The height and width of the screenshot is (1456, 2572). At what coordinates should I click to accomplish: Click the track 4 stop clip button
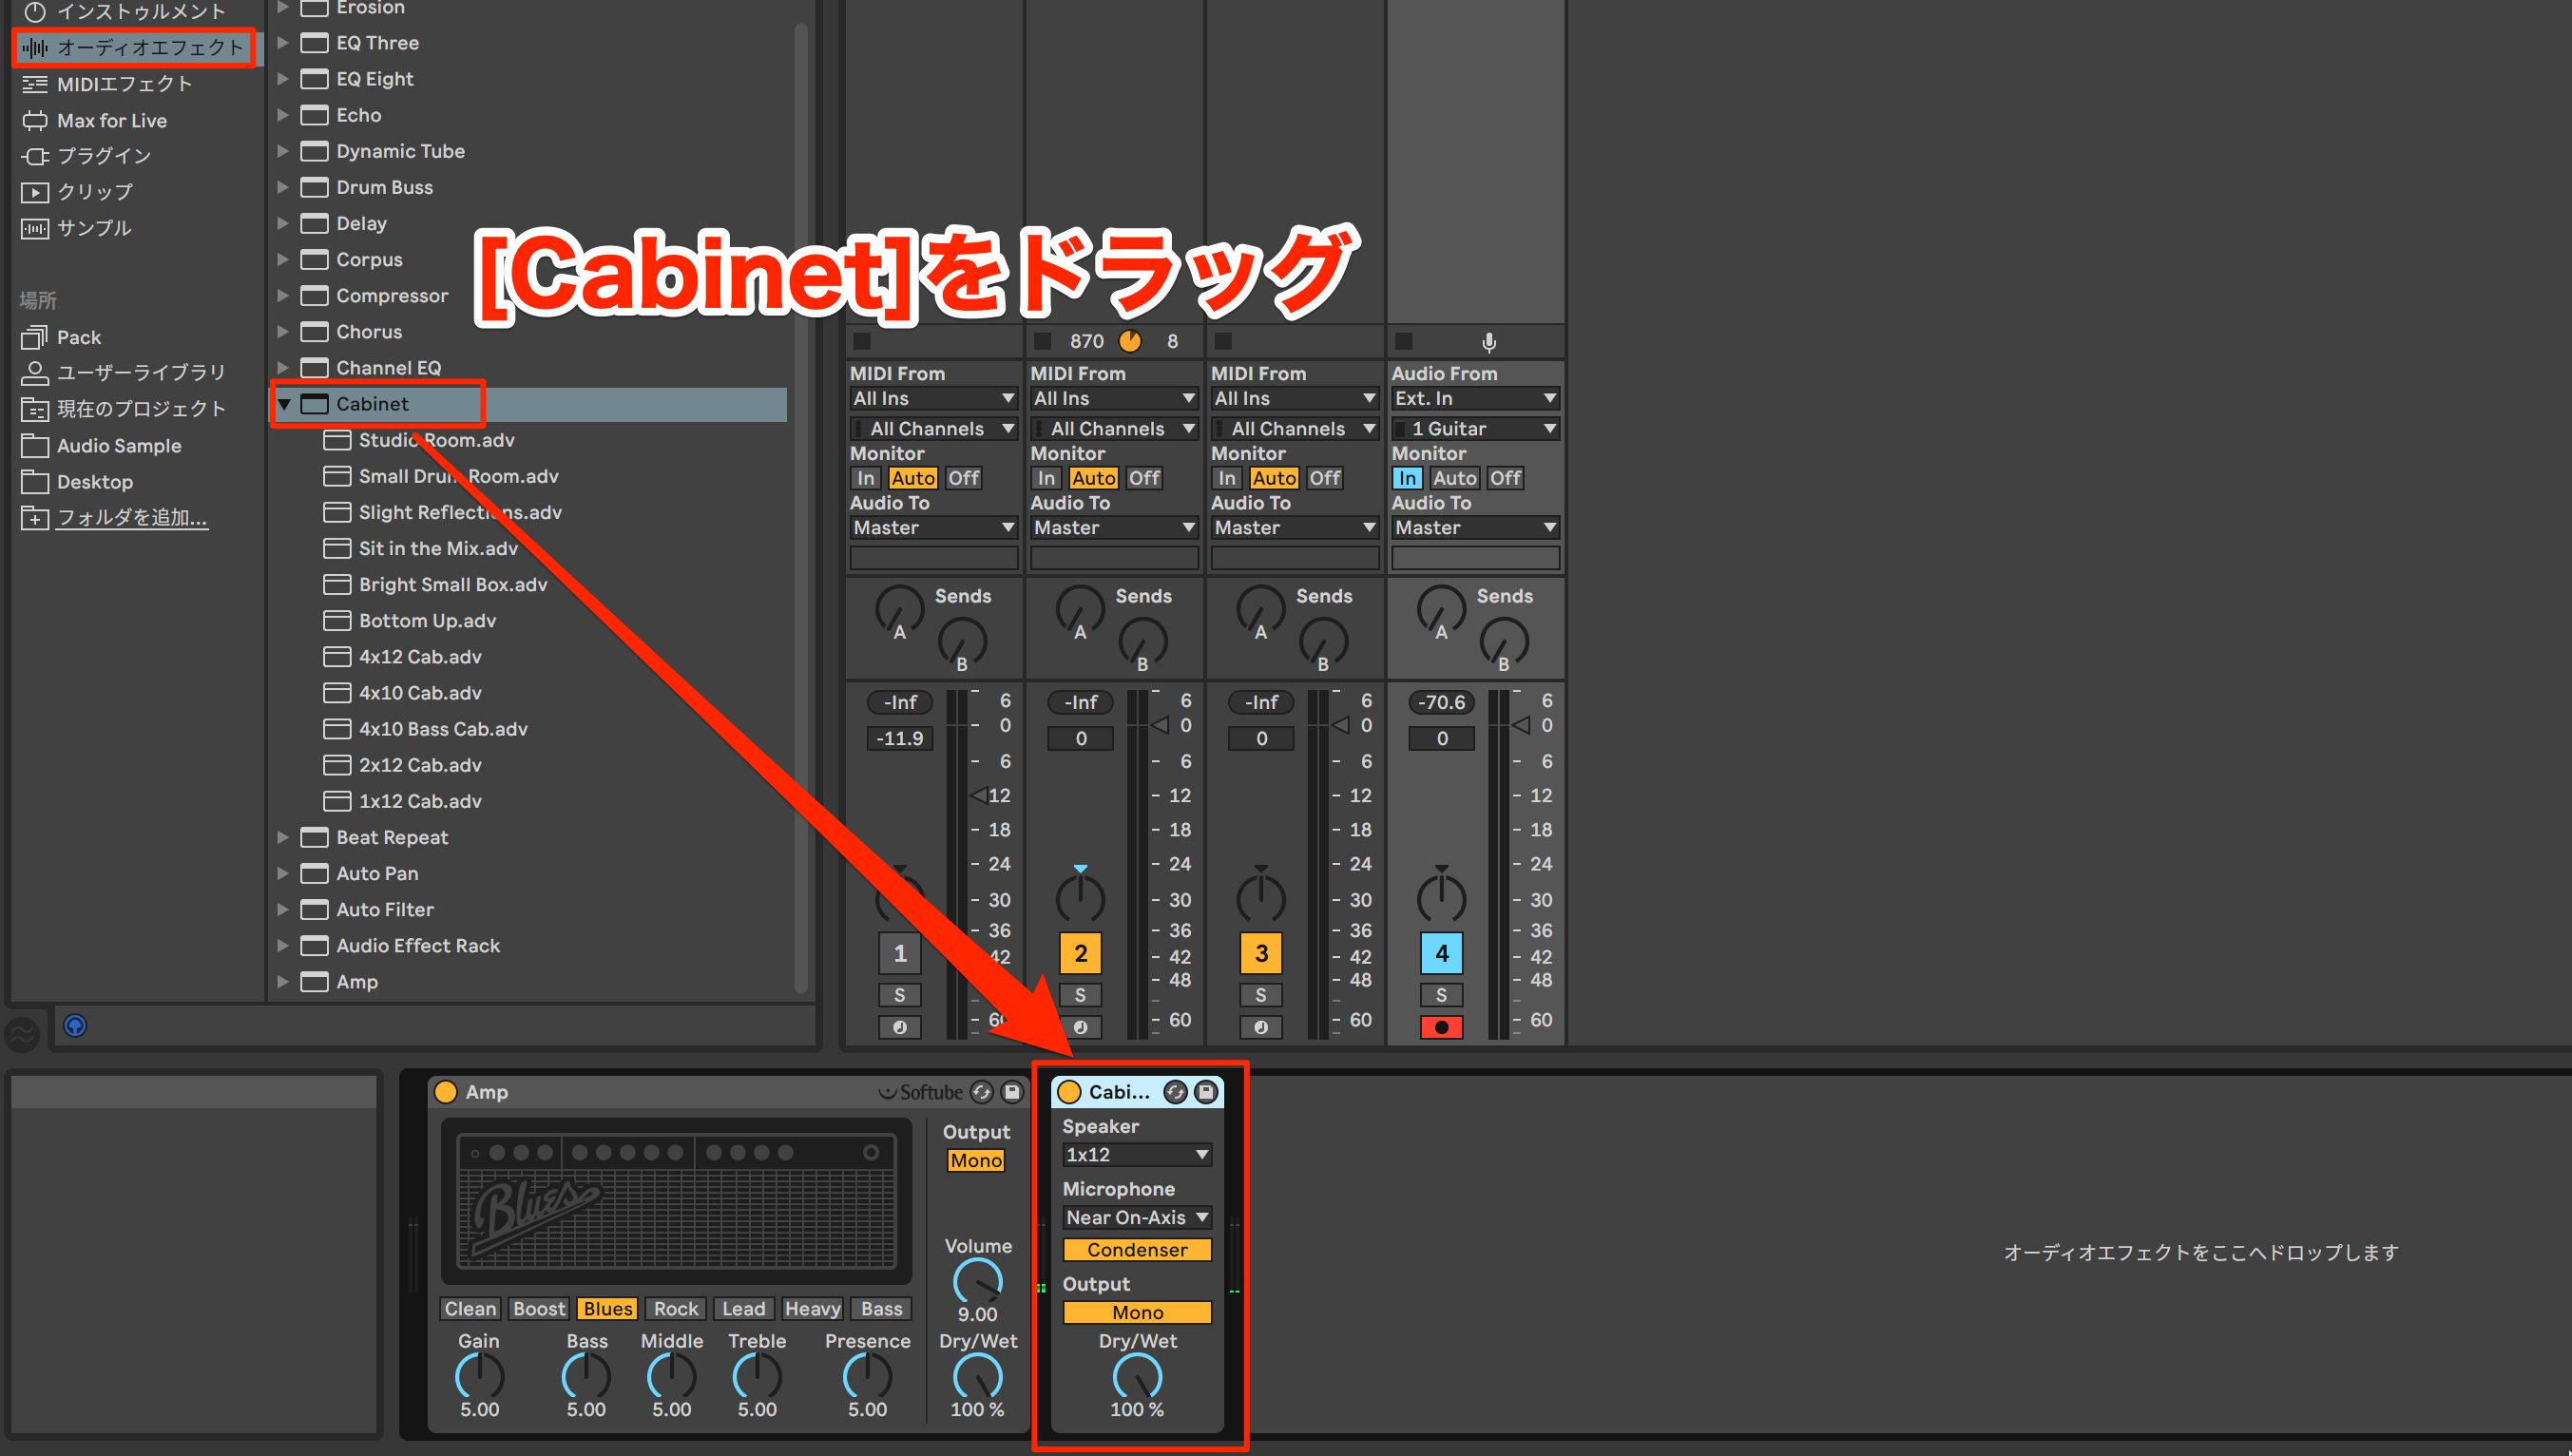(x=1403, y=341)
